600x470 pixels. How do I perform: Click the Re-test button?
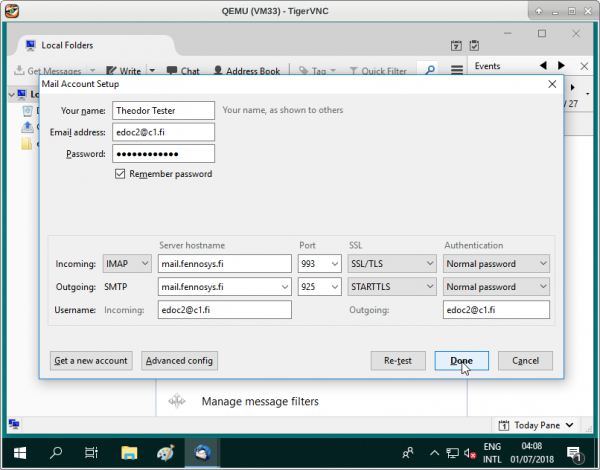(398, 361)
